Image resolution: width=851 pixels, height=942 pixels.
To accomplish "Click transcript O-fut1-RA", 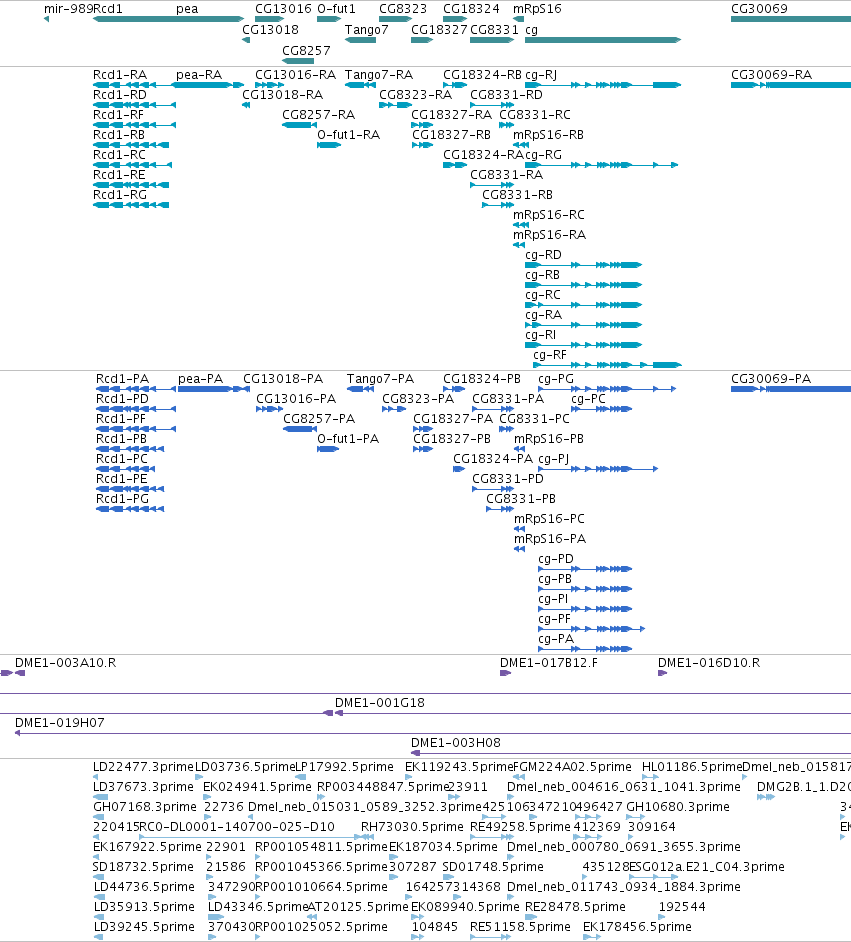I will tap(348, 135).
